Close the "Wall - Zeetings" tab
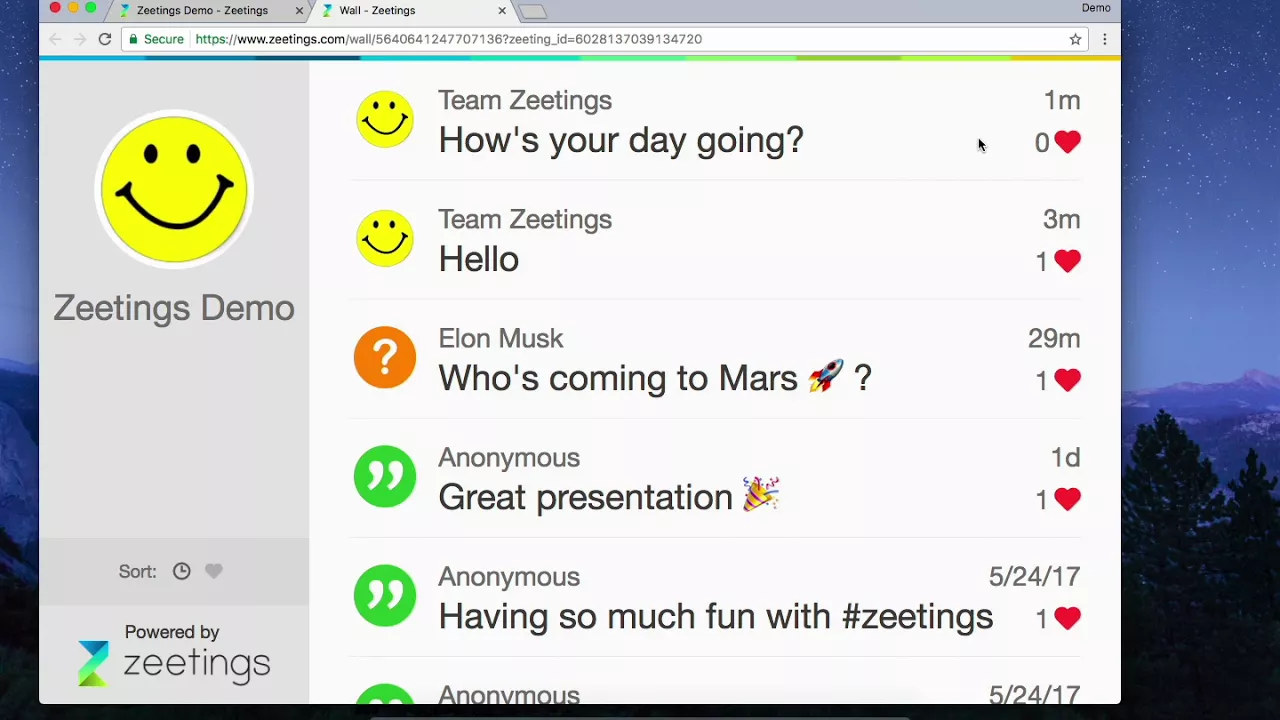Image resolution: width=1280 pixels, height=720 pixels. (502, 10)
